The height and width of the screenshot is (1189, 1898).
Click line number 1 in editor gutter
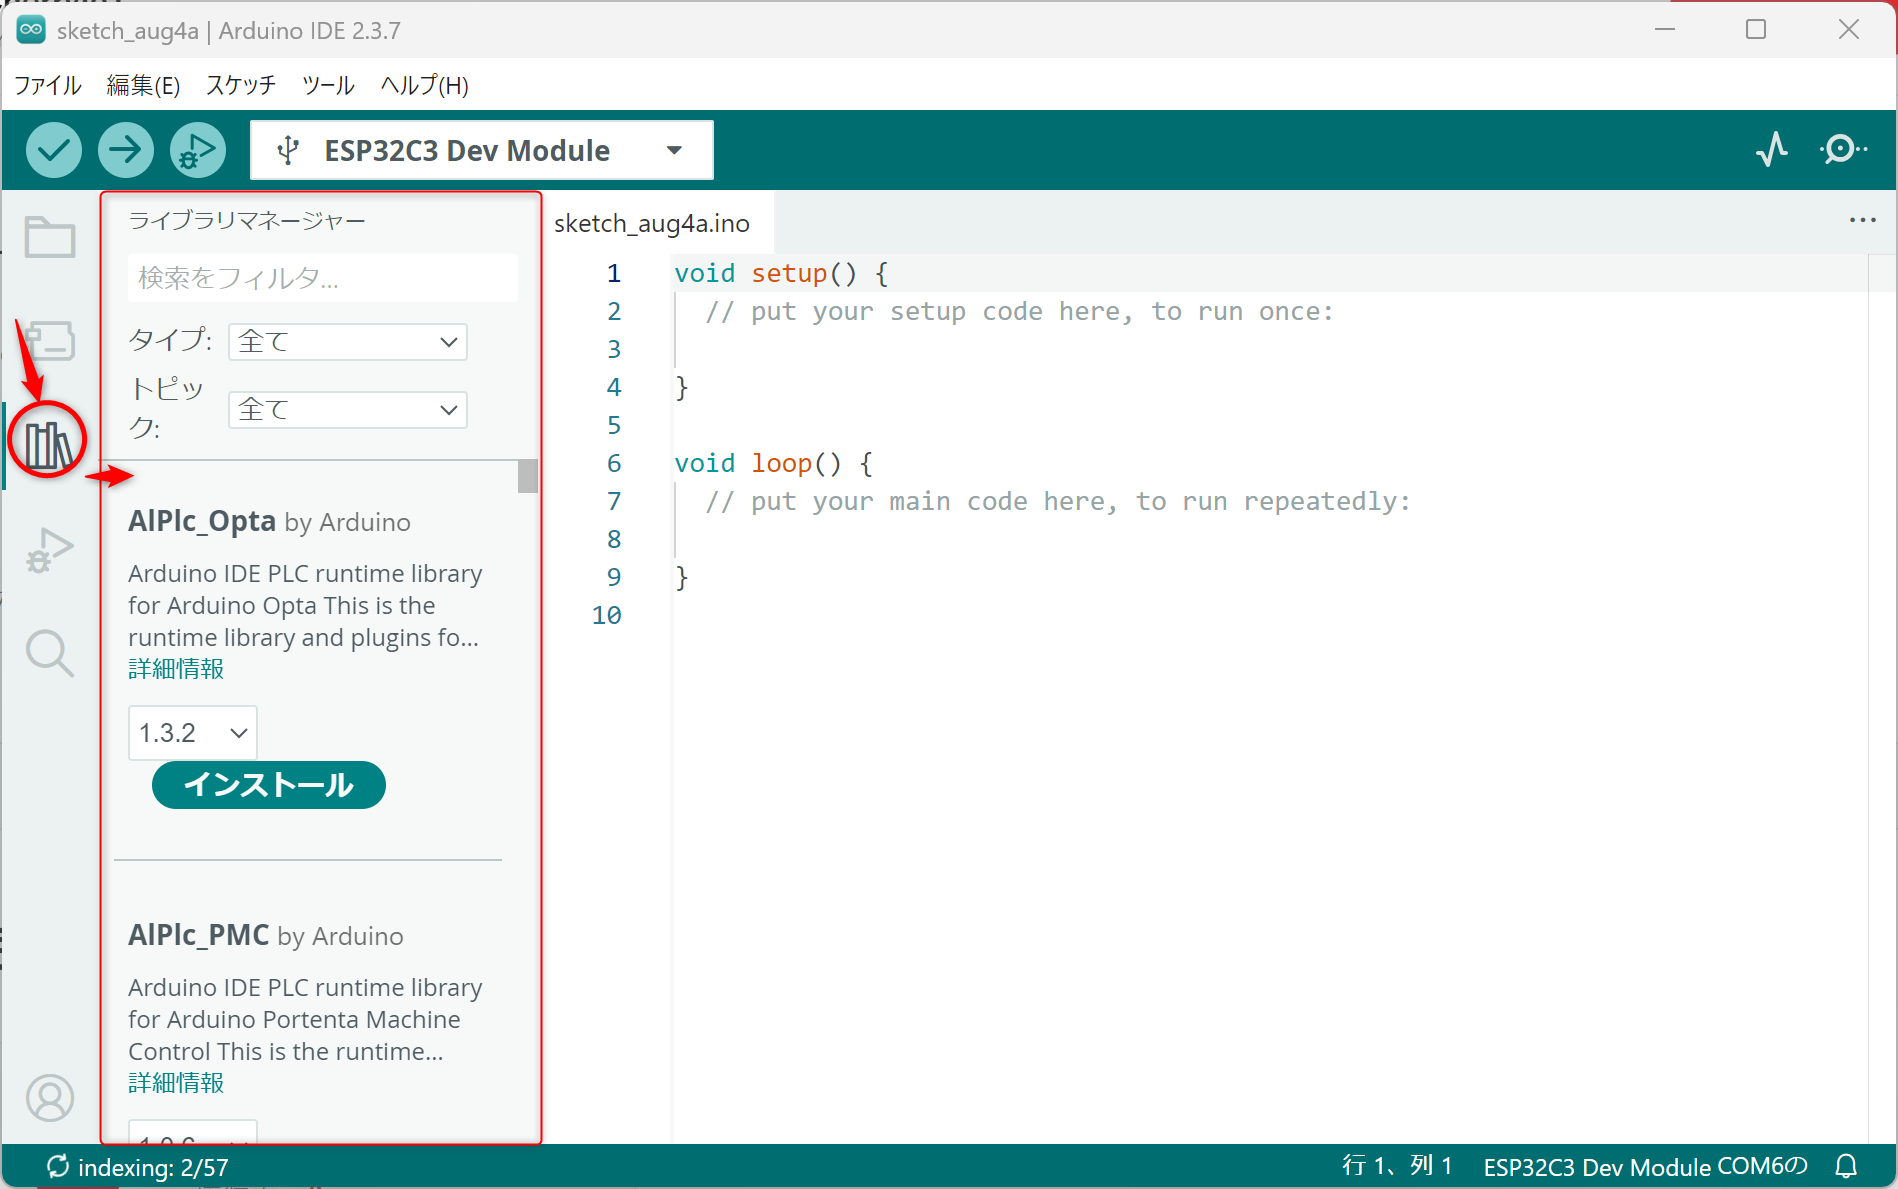tap(614, 273)
